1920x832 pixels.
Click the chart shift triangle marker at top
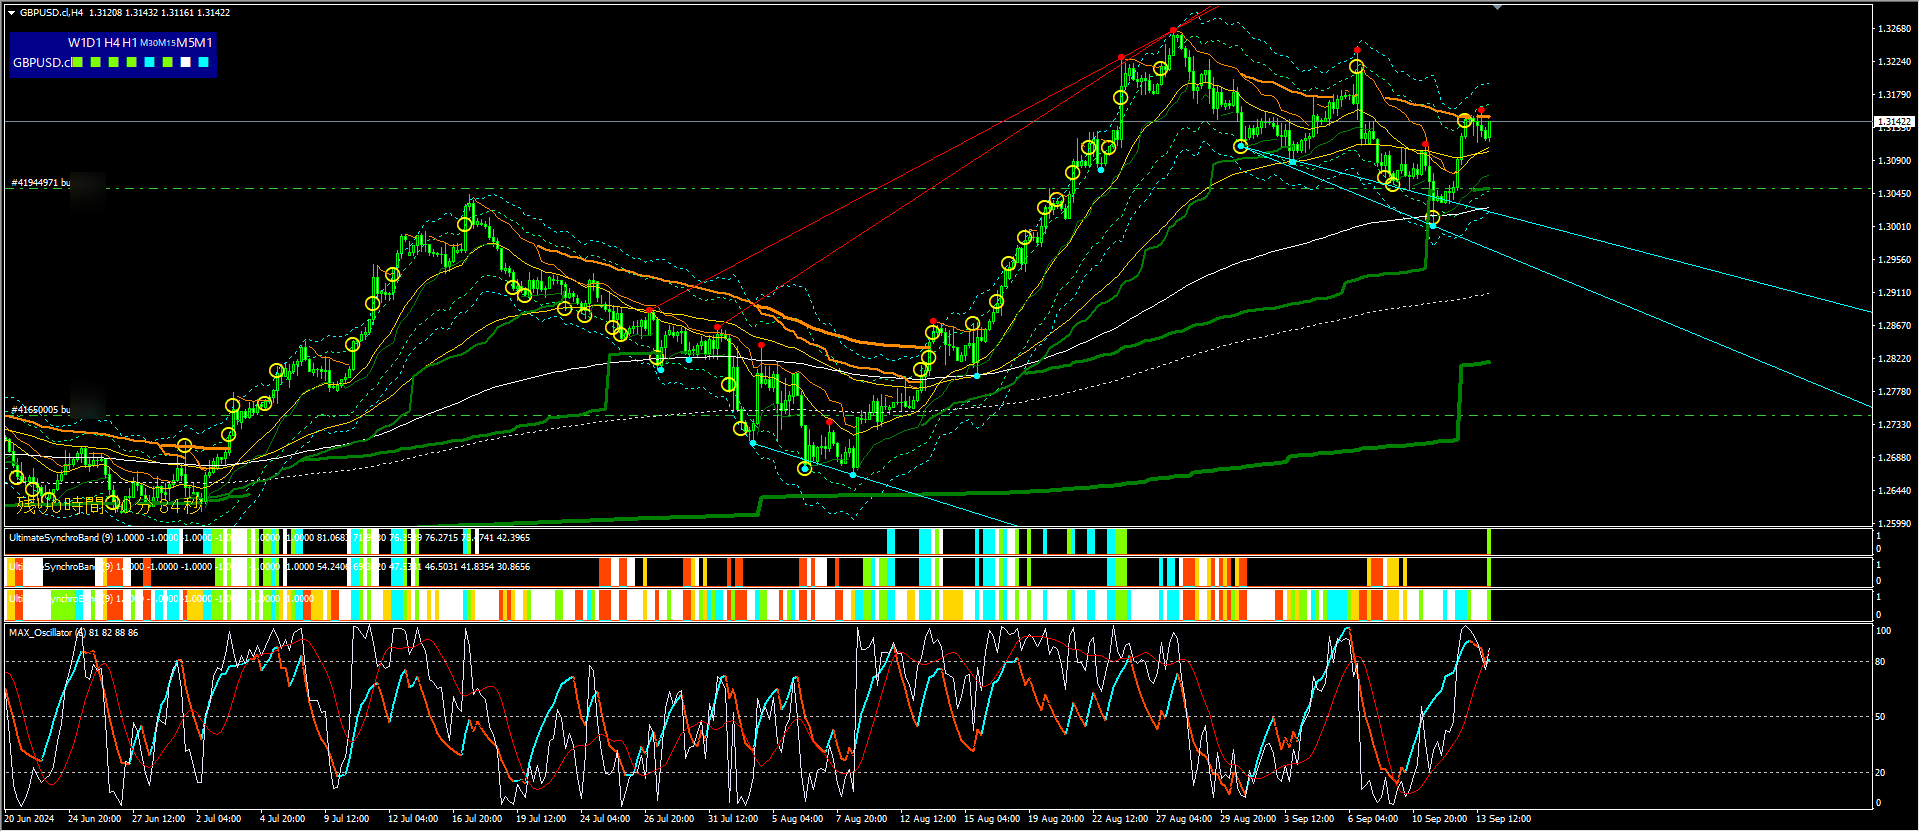pos(1497,7)
